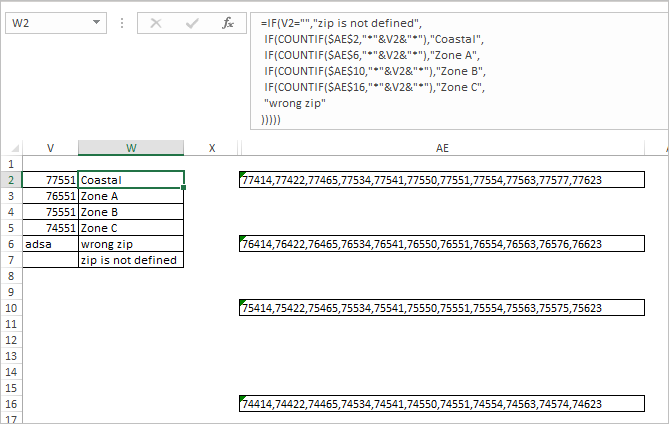Image resolution: width=669 pixels, height=424 pixels.
Task: Select row 2 header
Action: pyautogui.click(x=11, y=180)
